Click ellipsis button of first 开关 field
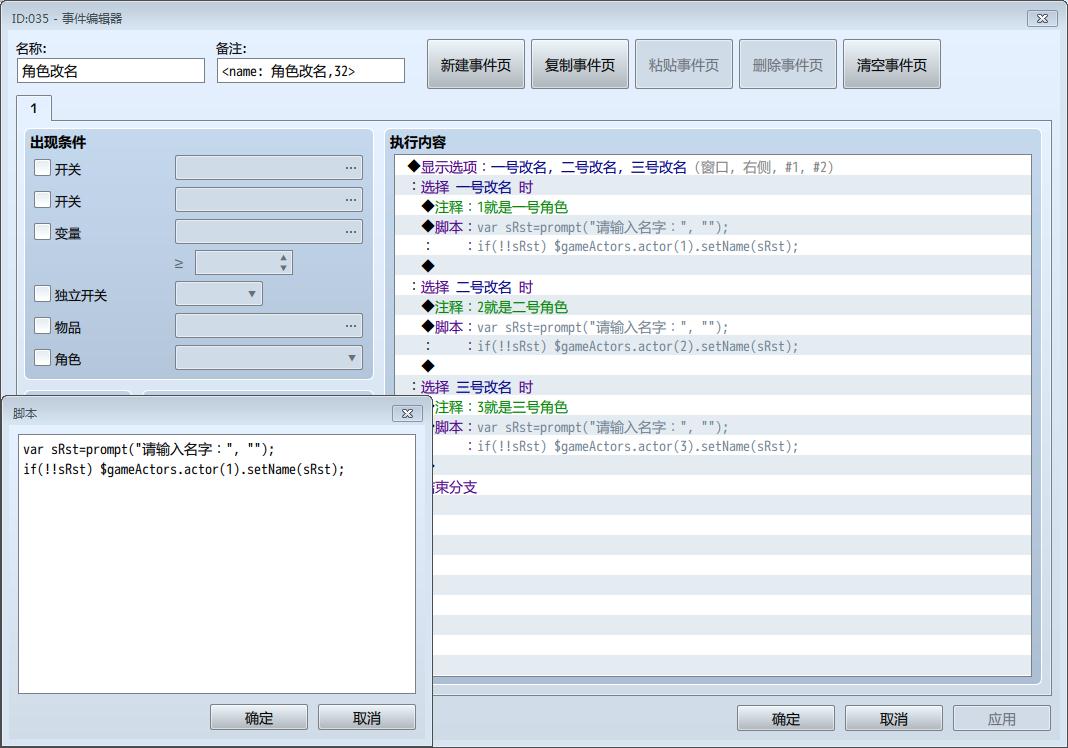This screenshot has height=748, width=1068. (350, 168)
